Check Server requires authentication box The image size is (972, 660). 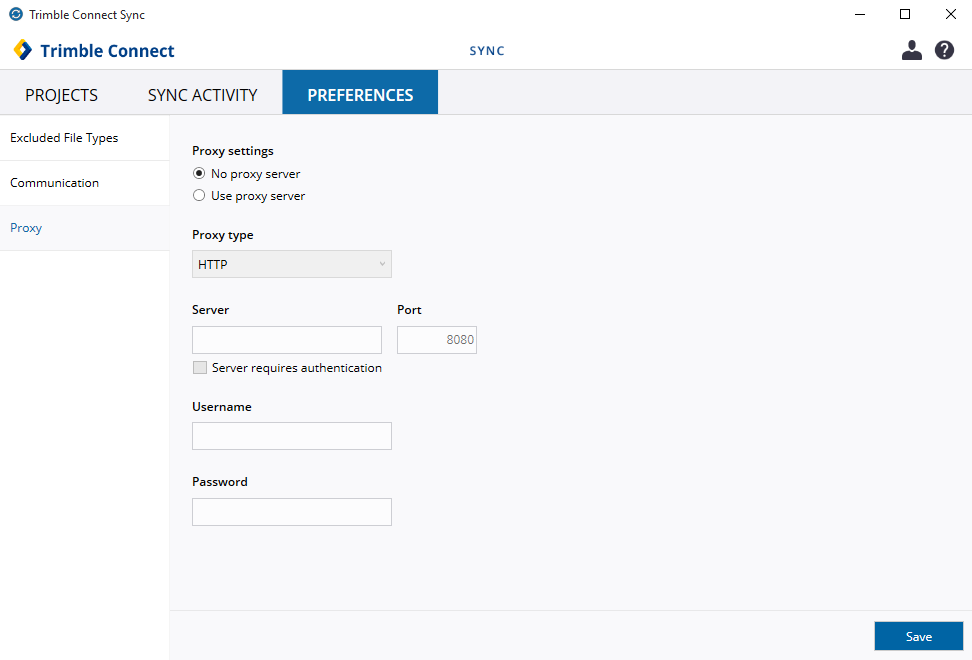(200, 367)
